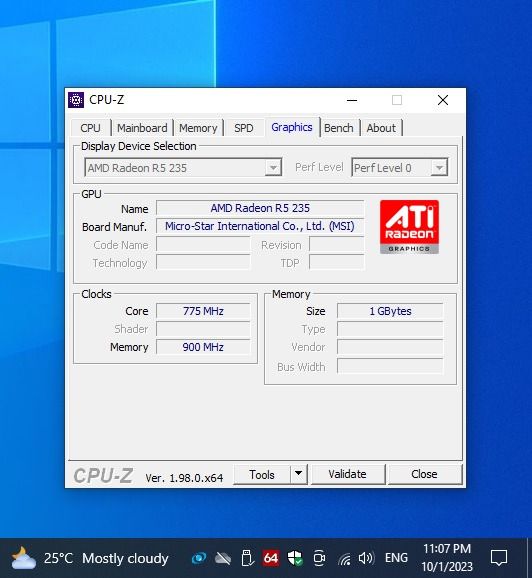Click the safely remove USB hardware icon
The height and width of the screenshot is (578, 532).
247,558
